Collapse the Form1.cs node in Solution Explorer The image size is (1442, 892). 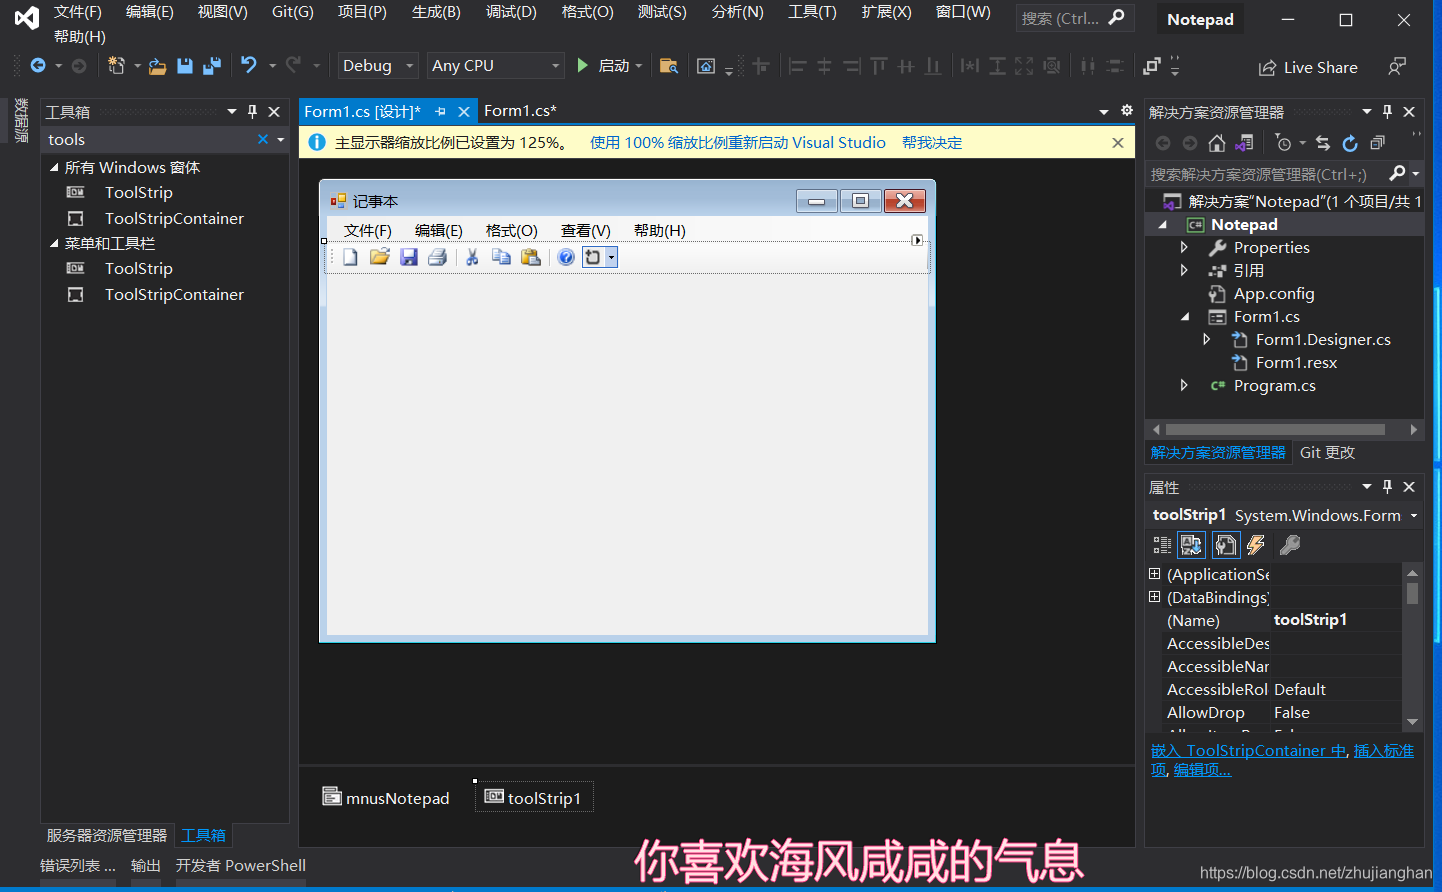[1185, 316]
